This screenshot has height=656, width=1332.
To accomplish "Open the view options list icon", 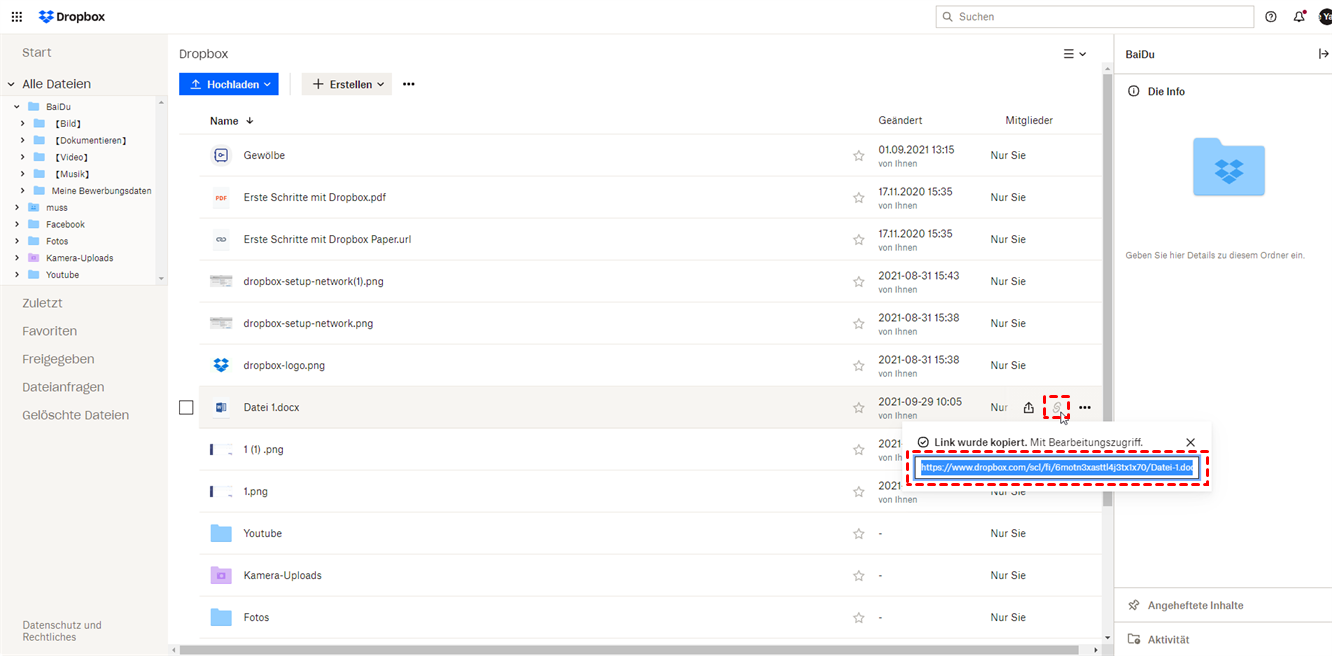I will 1075,54.
